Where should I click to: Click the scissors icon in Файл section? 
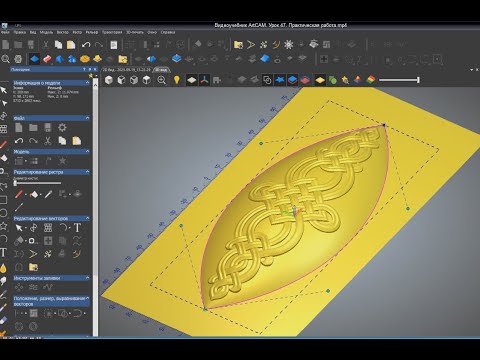(48, 141)
